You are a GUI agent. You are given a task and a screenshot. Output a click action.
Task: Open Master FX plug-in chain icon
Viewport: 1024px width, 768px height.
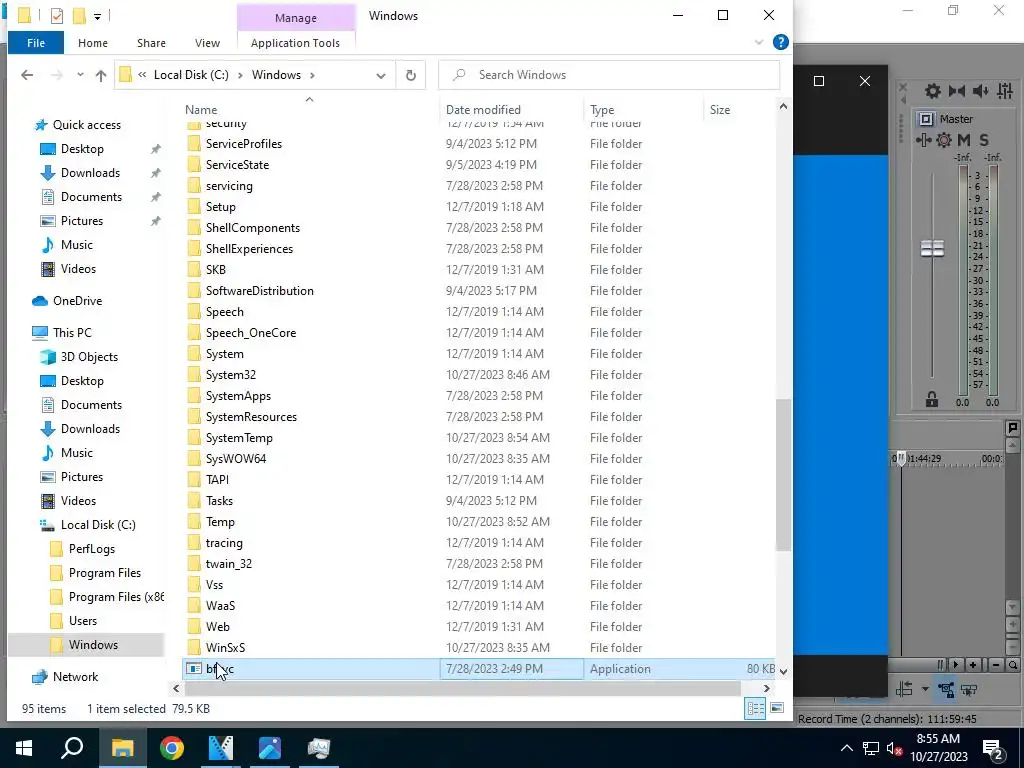[923, 140]
